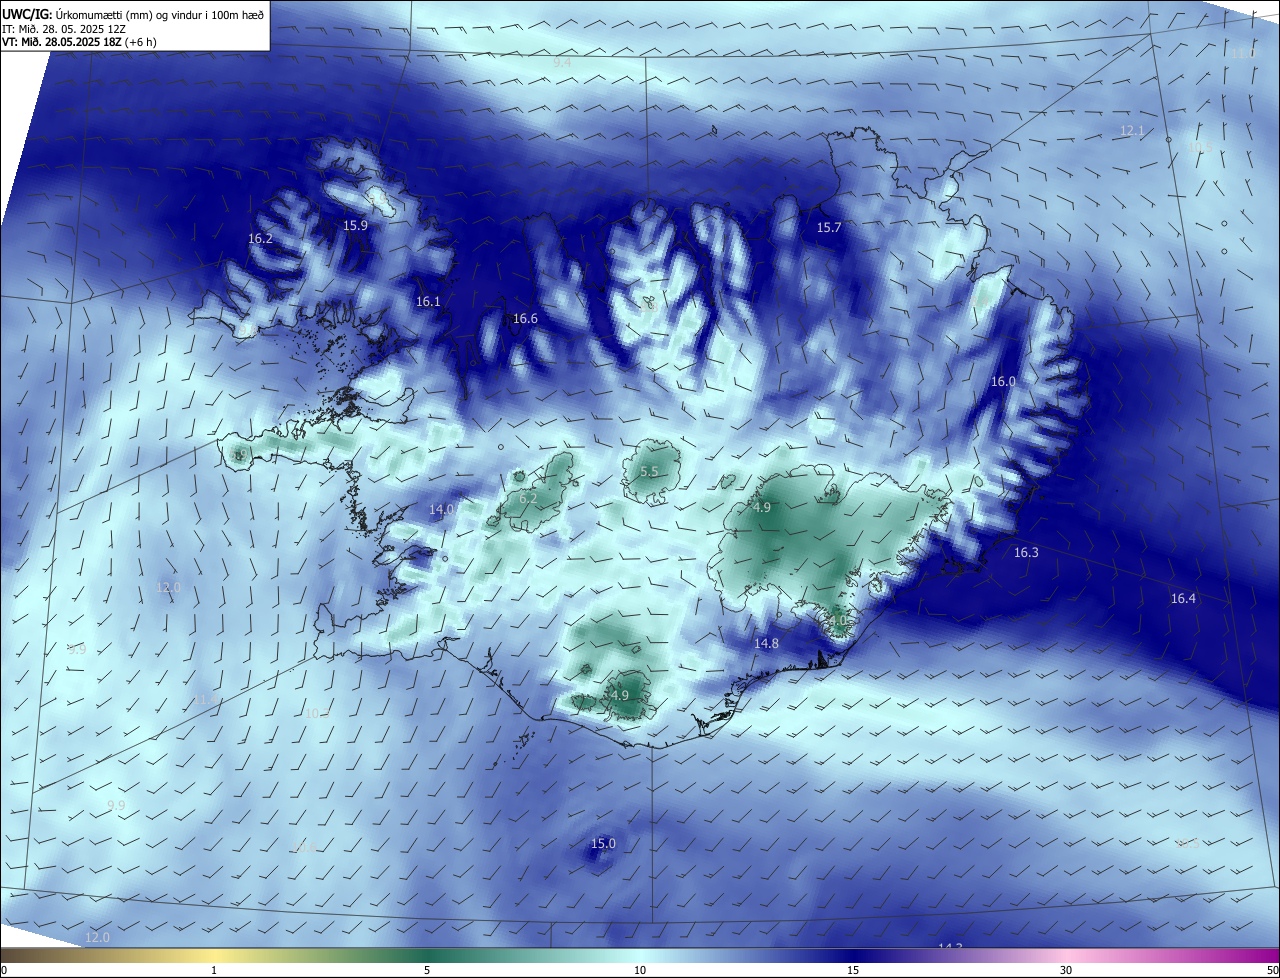Click the 15.9 value over the Westfjords
The image size is (1280, 978).
[x=355, y=226]
